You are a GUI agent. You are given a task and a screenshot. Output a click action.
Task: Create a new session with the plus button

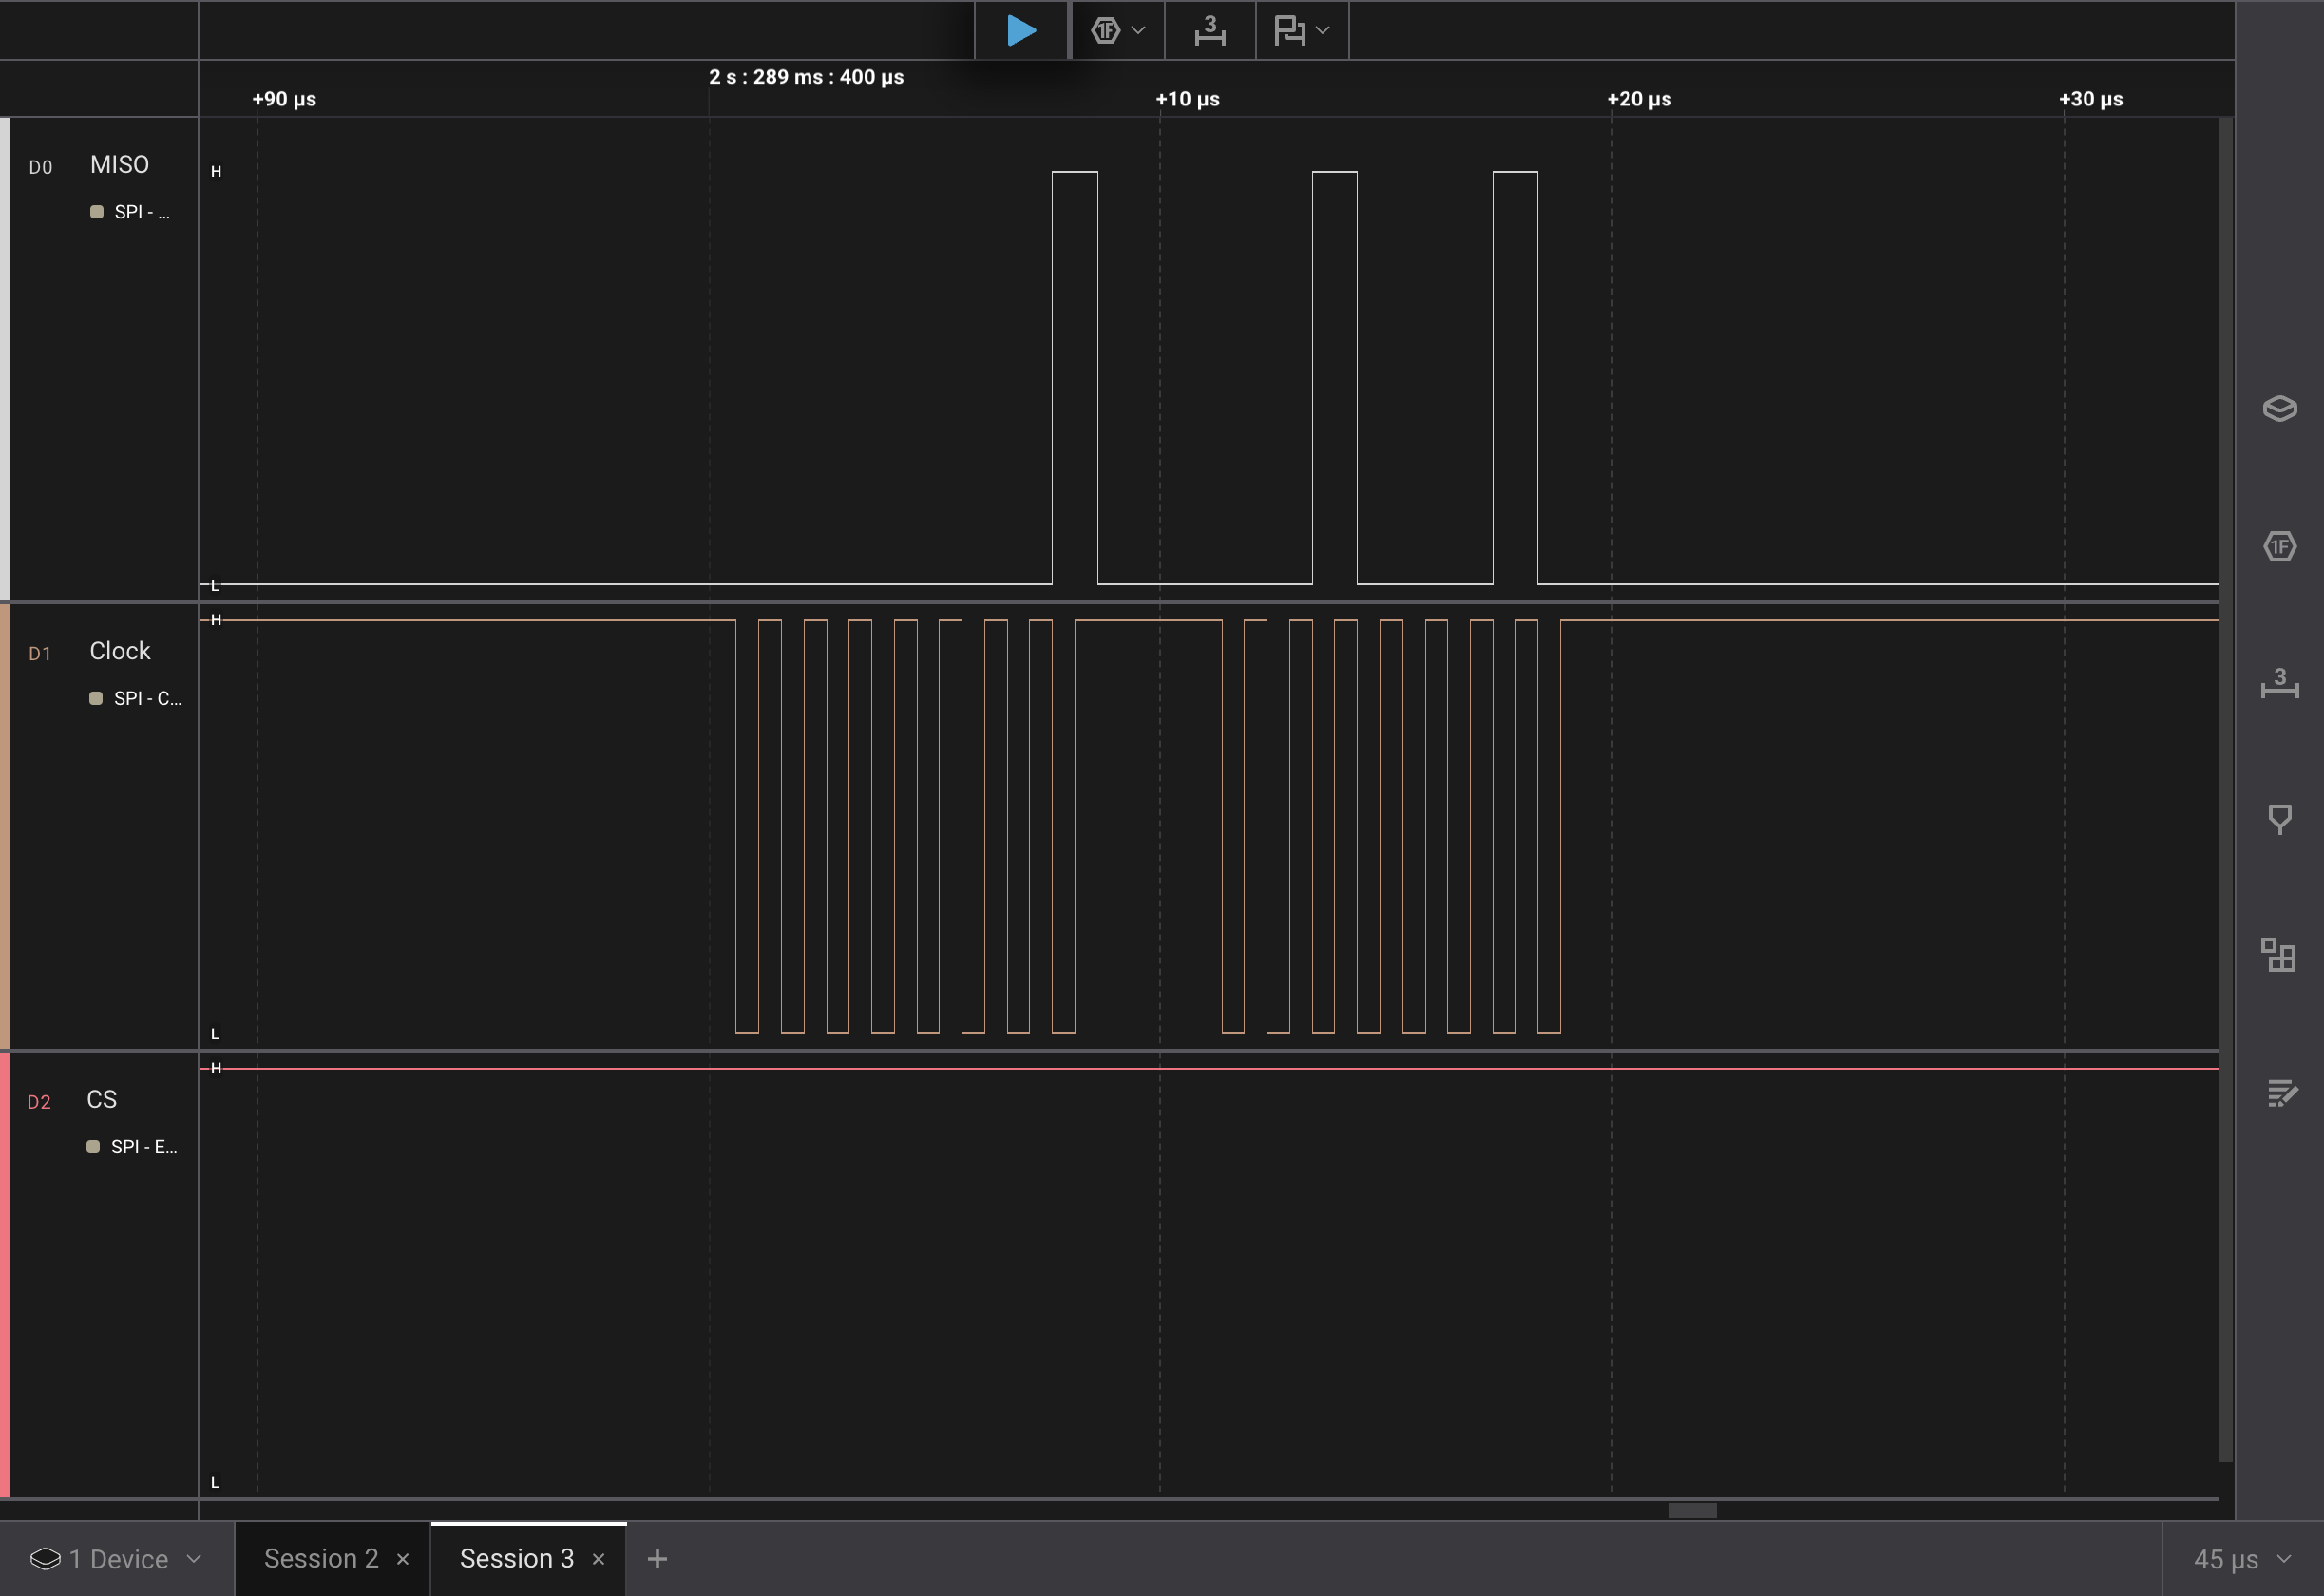[657, 1558]
